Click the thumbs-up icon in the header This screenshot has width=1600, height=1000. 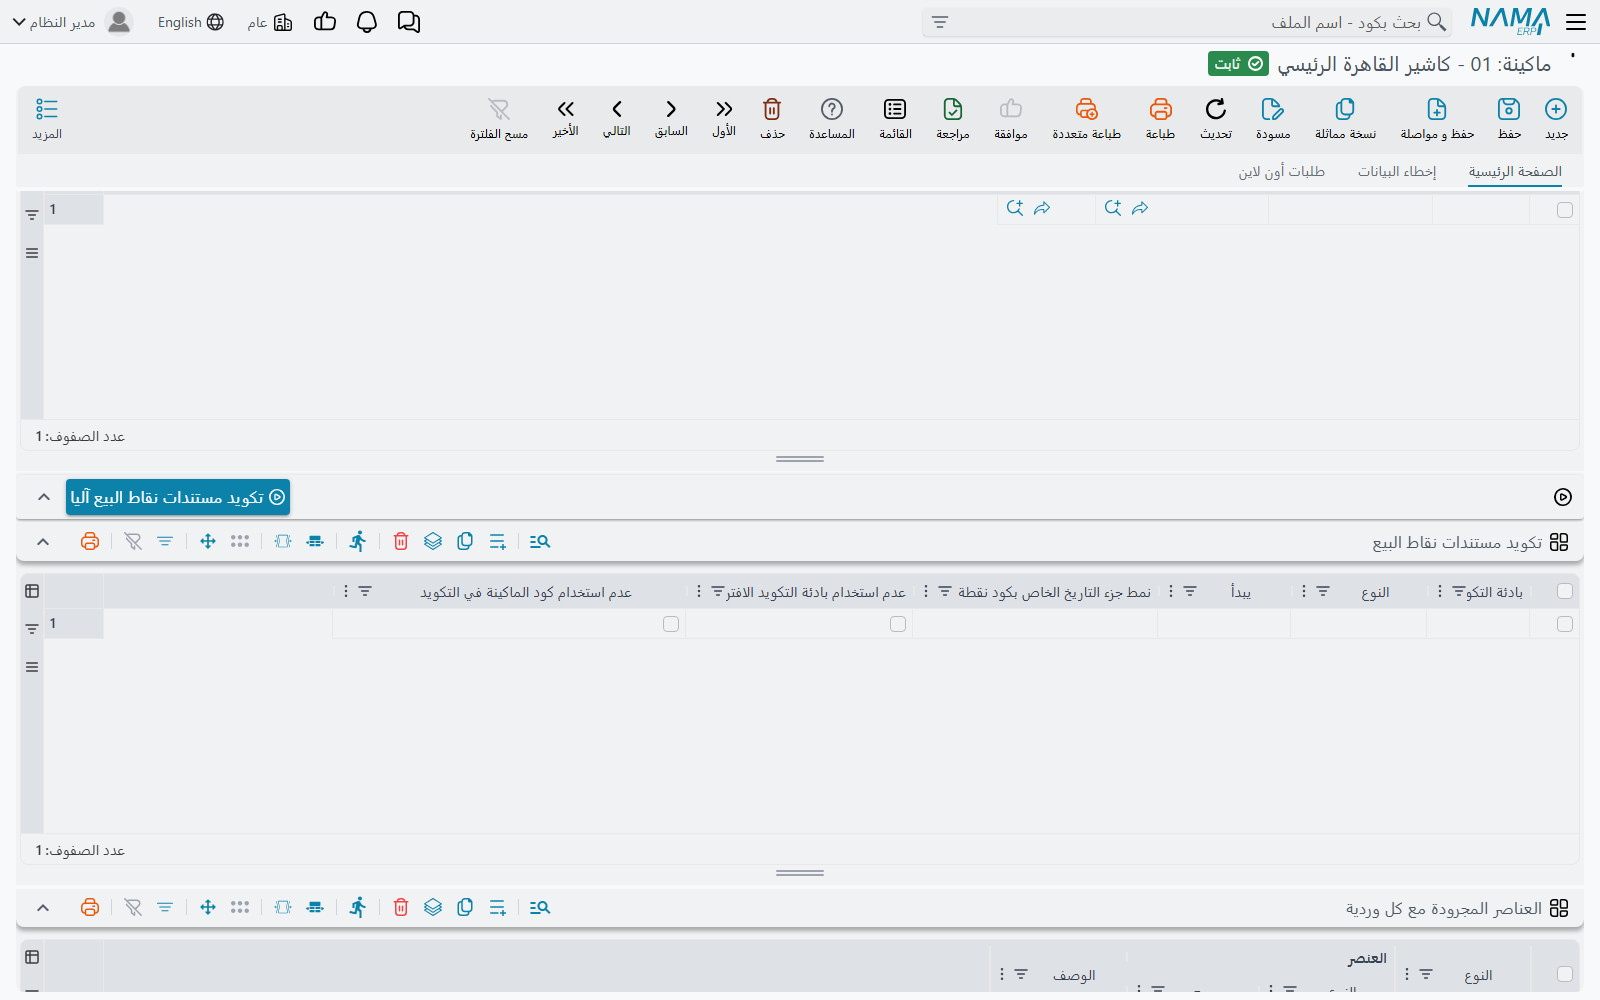pyautogui.click(x=325, y=22)
